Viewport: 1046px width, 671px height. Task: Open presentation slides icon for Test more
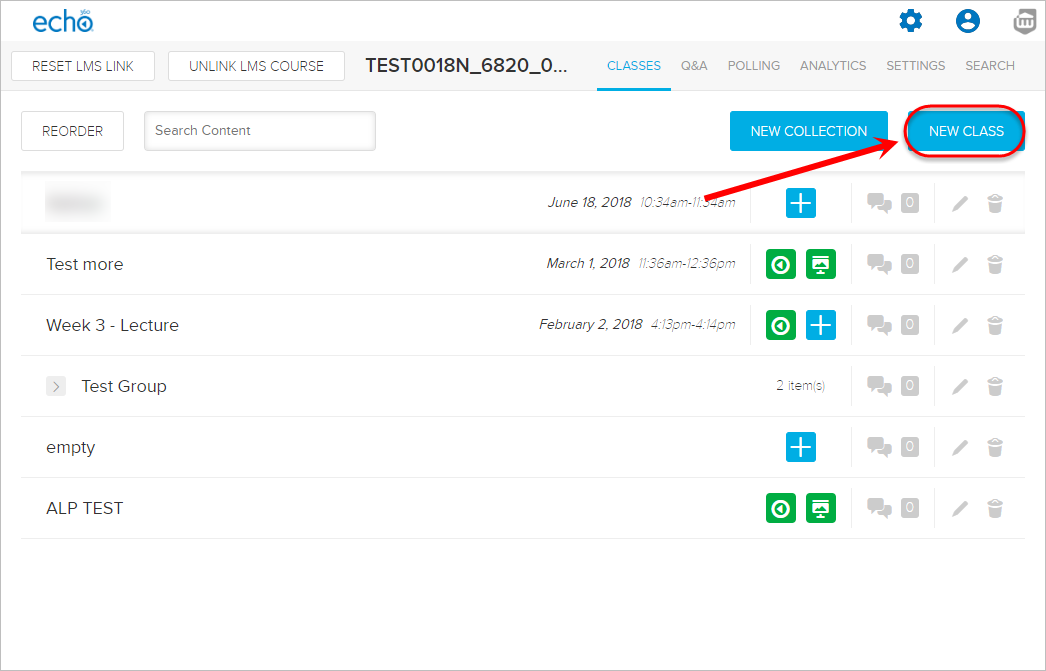pyautogui.click(x=821, y=264)
